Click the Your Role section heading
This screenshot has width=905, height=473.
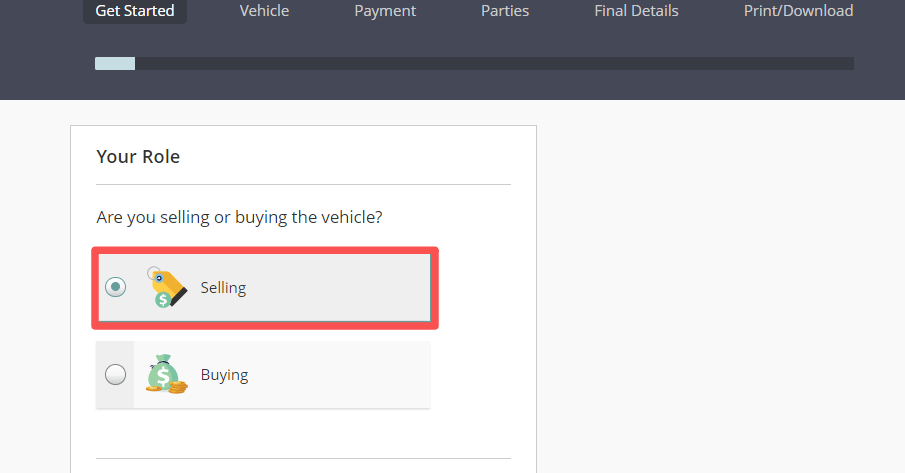pos(138,157)
